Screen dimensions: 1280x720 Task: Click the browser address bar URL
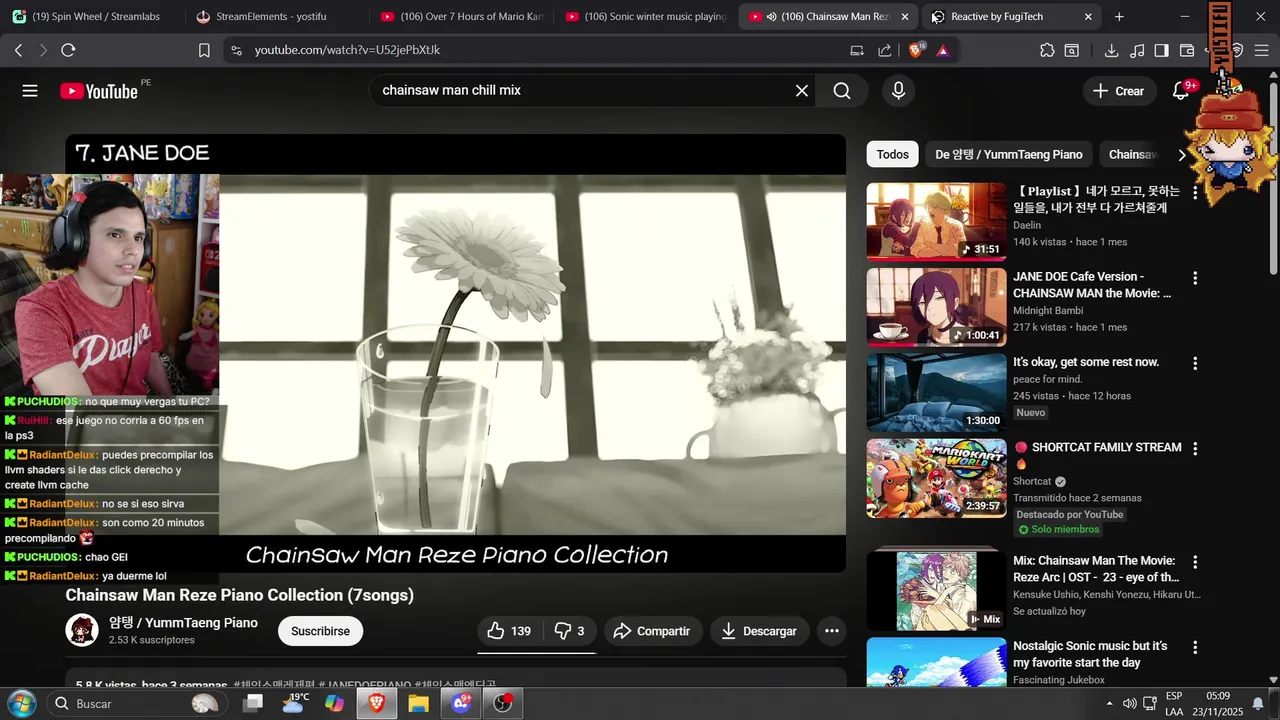coord(347,50)
